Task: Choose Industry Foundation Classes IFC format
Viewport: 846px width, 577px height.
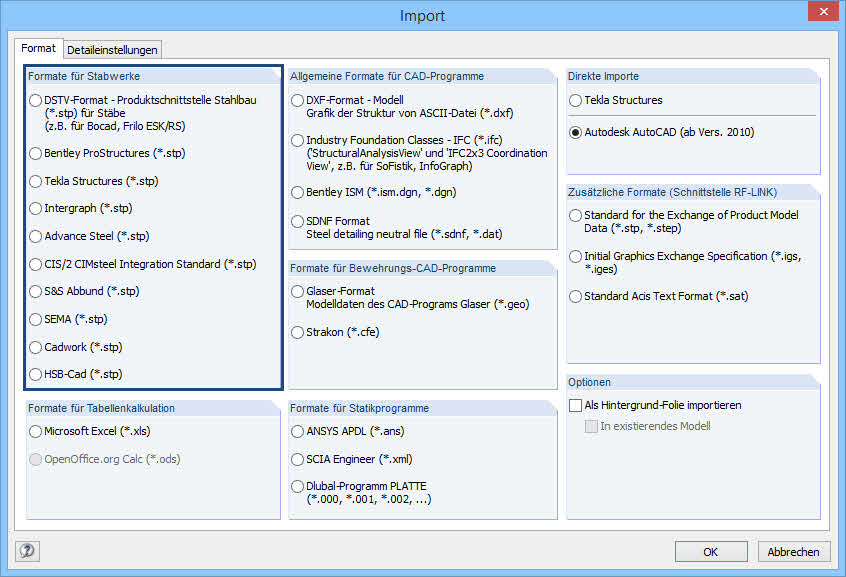Action: pyautogui.click(x=298, y=140)
